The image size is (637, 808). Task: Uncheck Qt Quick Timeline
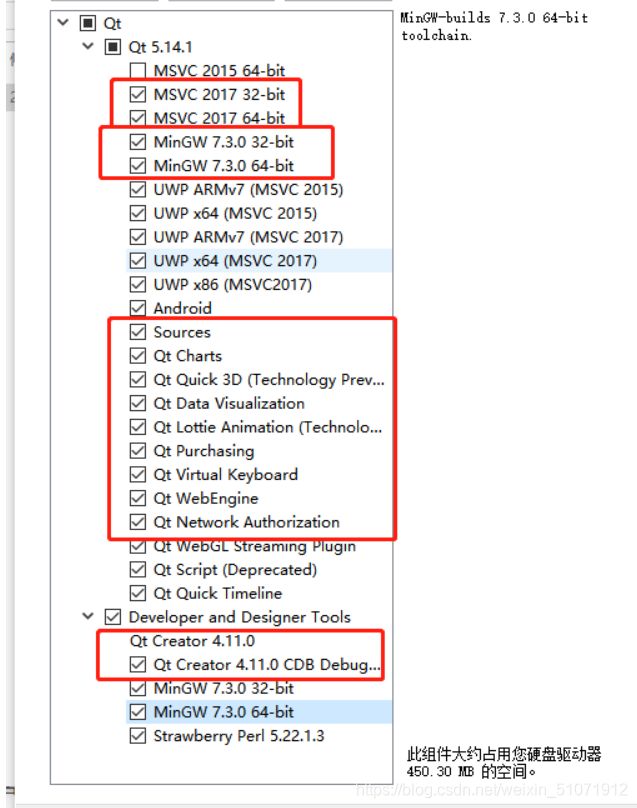click(x=138, y=593)
